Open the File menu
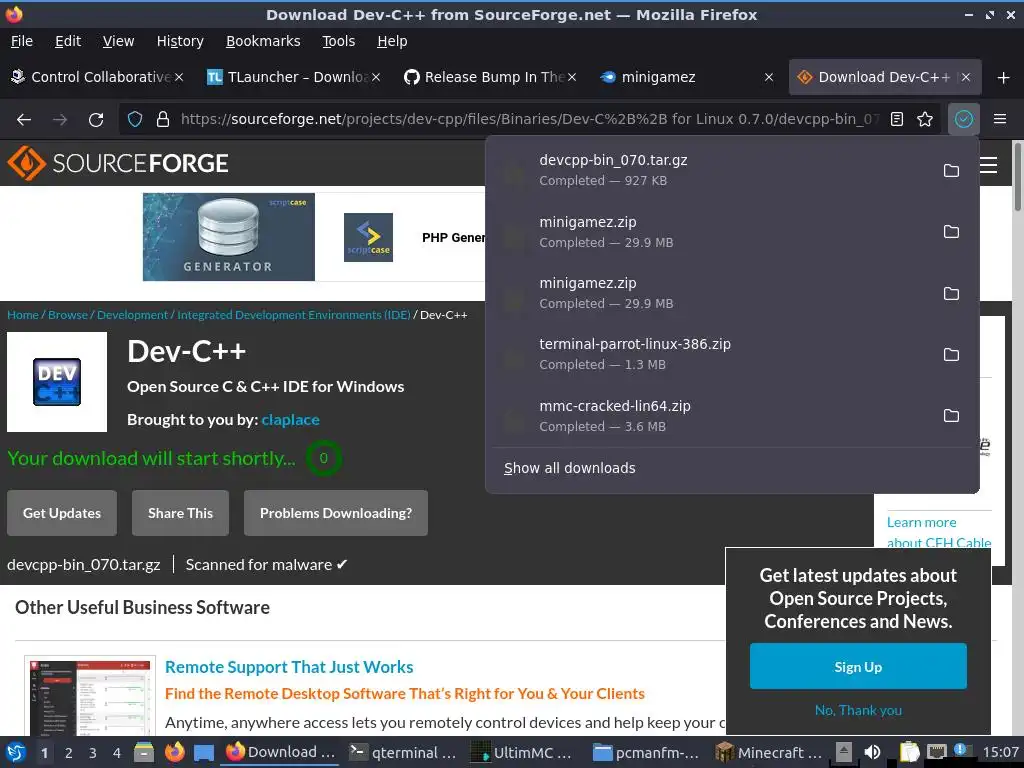 (x=22, y=41)
